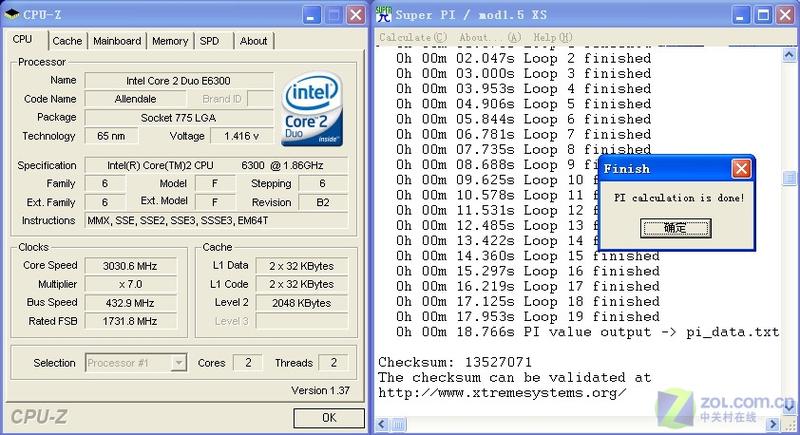Click the Package value Socket 775 LGA
The image size is (800, 435).
[x=179, y=118]
